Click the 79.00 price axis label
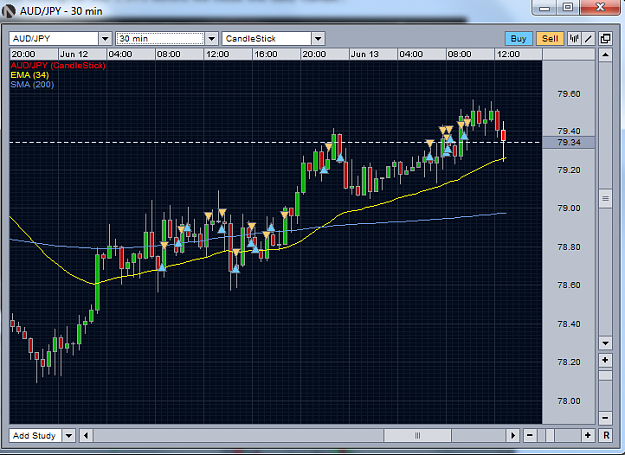Image resolution: width=625 pixels, height=455 pixels. (569, 208)
